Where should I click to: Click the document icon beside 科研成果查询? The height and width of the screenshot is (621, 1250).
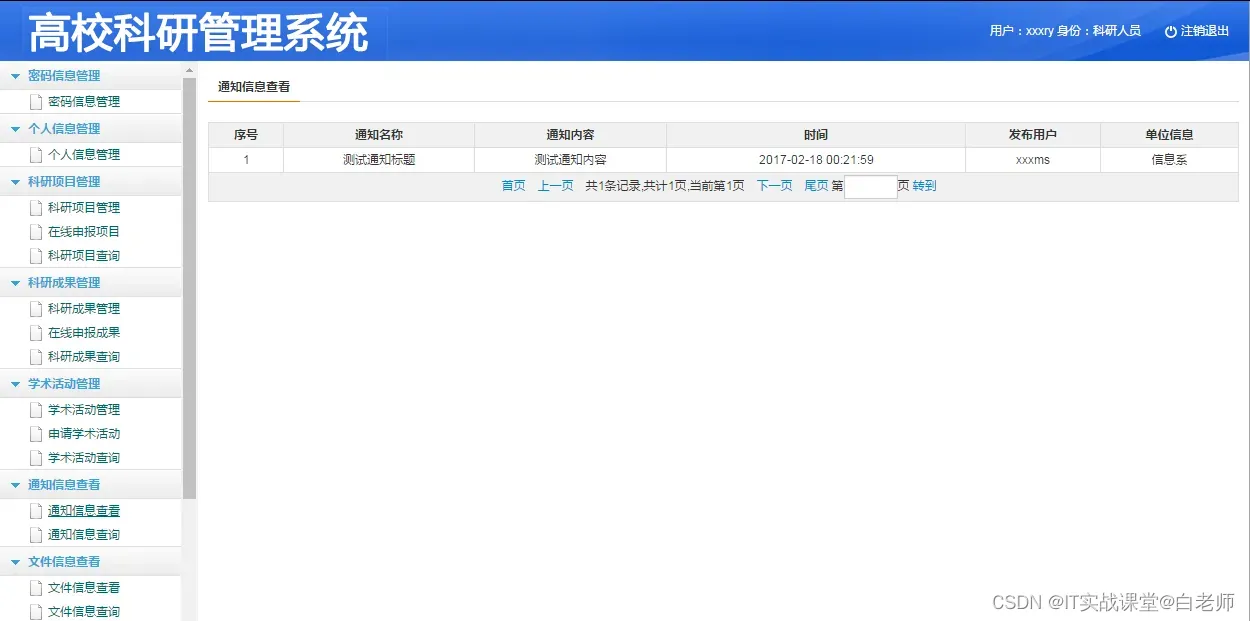click(x=36, y=356)
